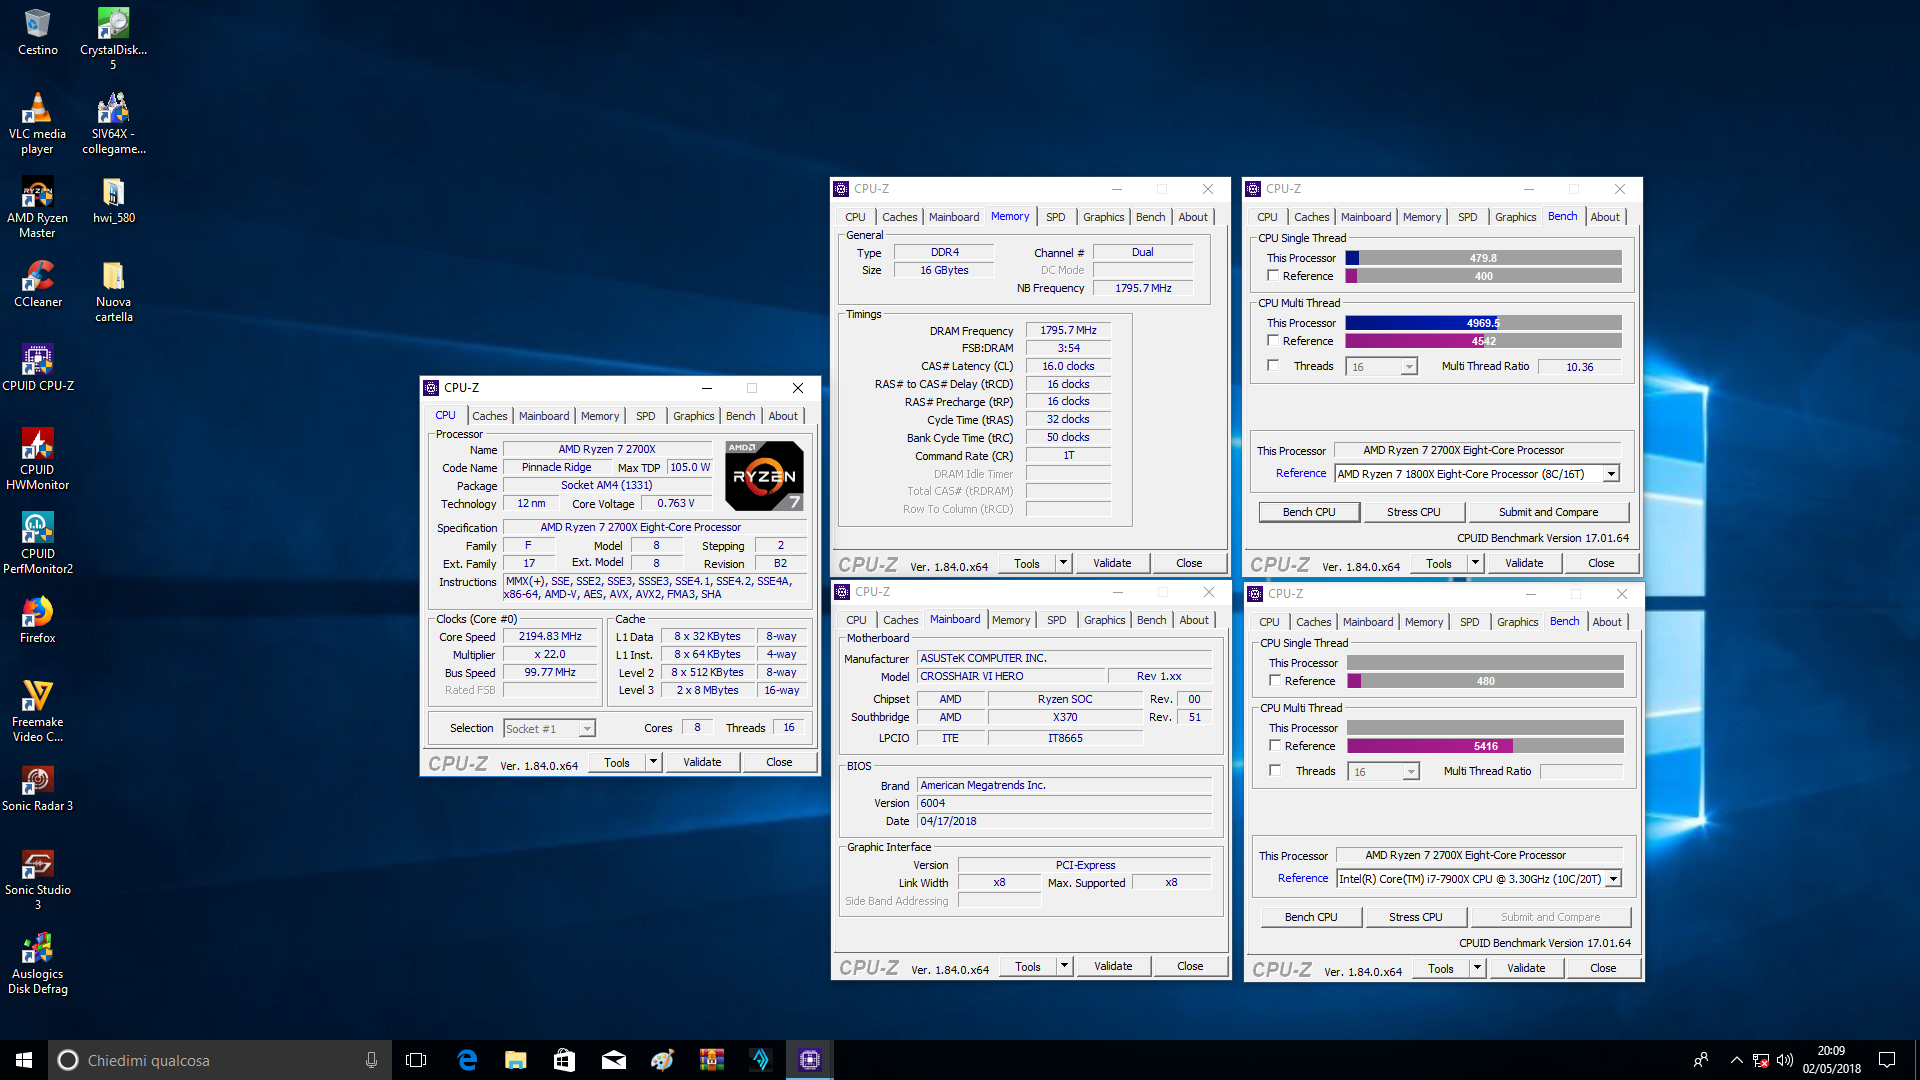1920x1080 pixels.
Task: Open CrystalDiskMark desktop icon
Action: click(113, 24)
